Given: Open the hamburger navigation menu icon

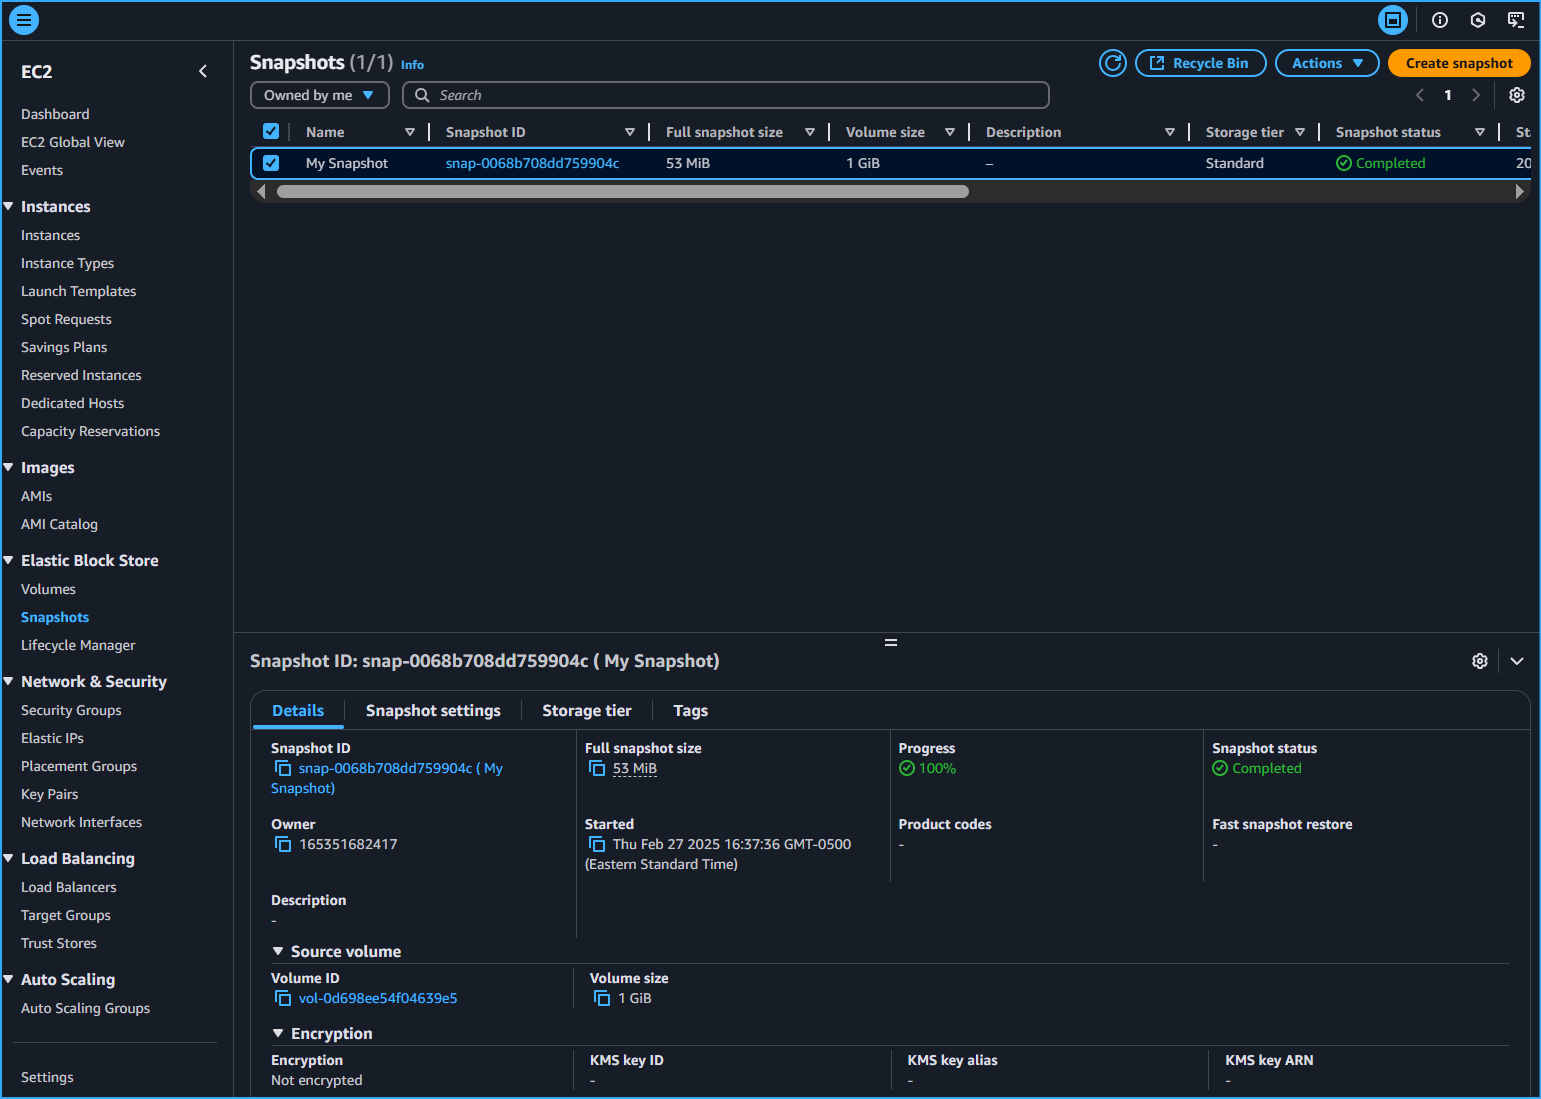Looking at the screenshot, I should (24, 20).
